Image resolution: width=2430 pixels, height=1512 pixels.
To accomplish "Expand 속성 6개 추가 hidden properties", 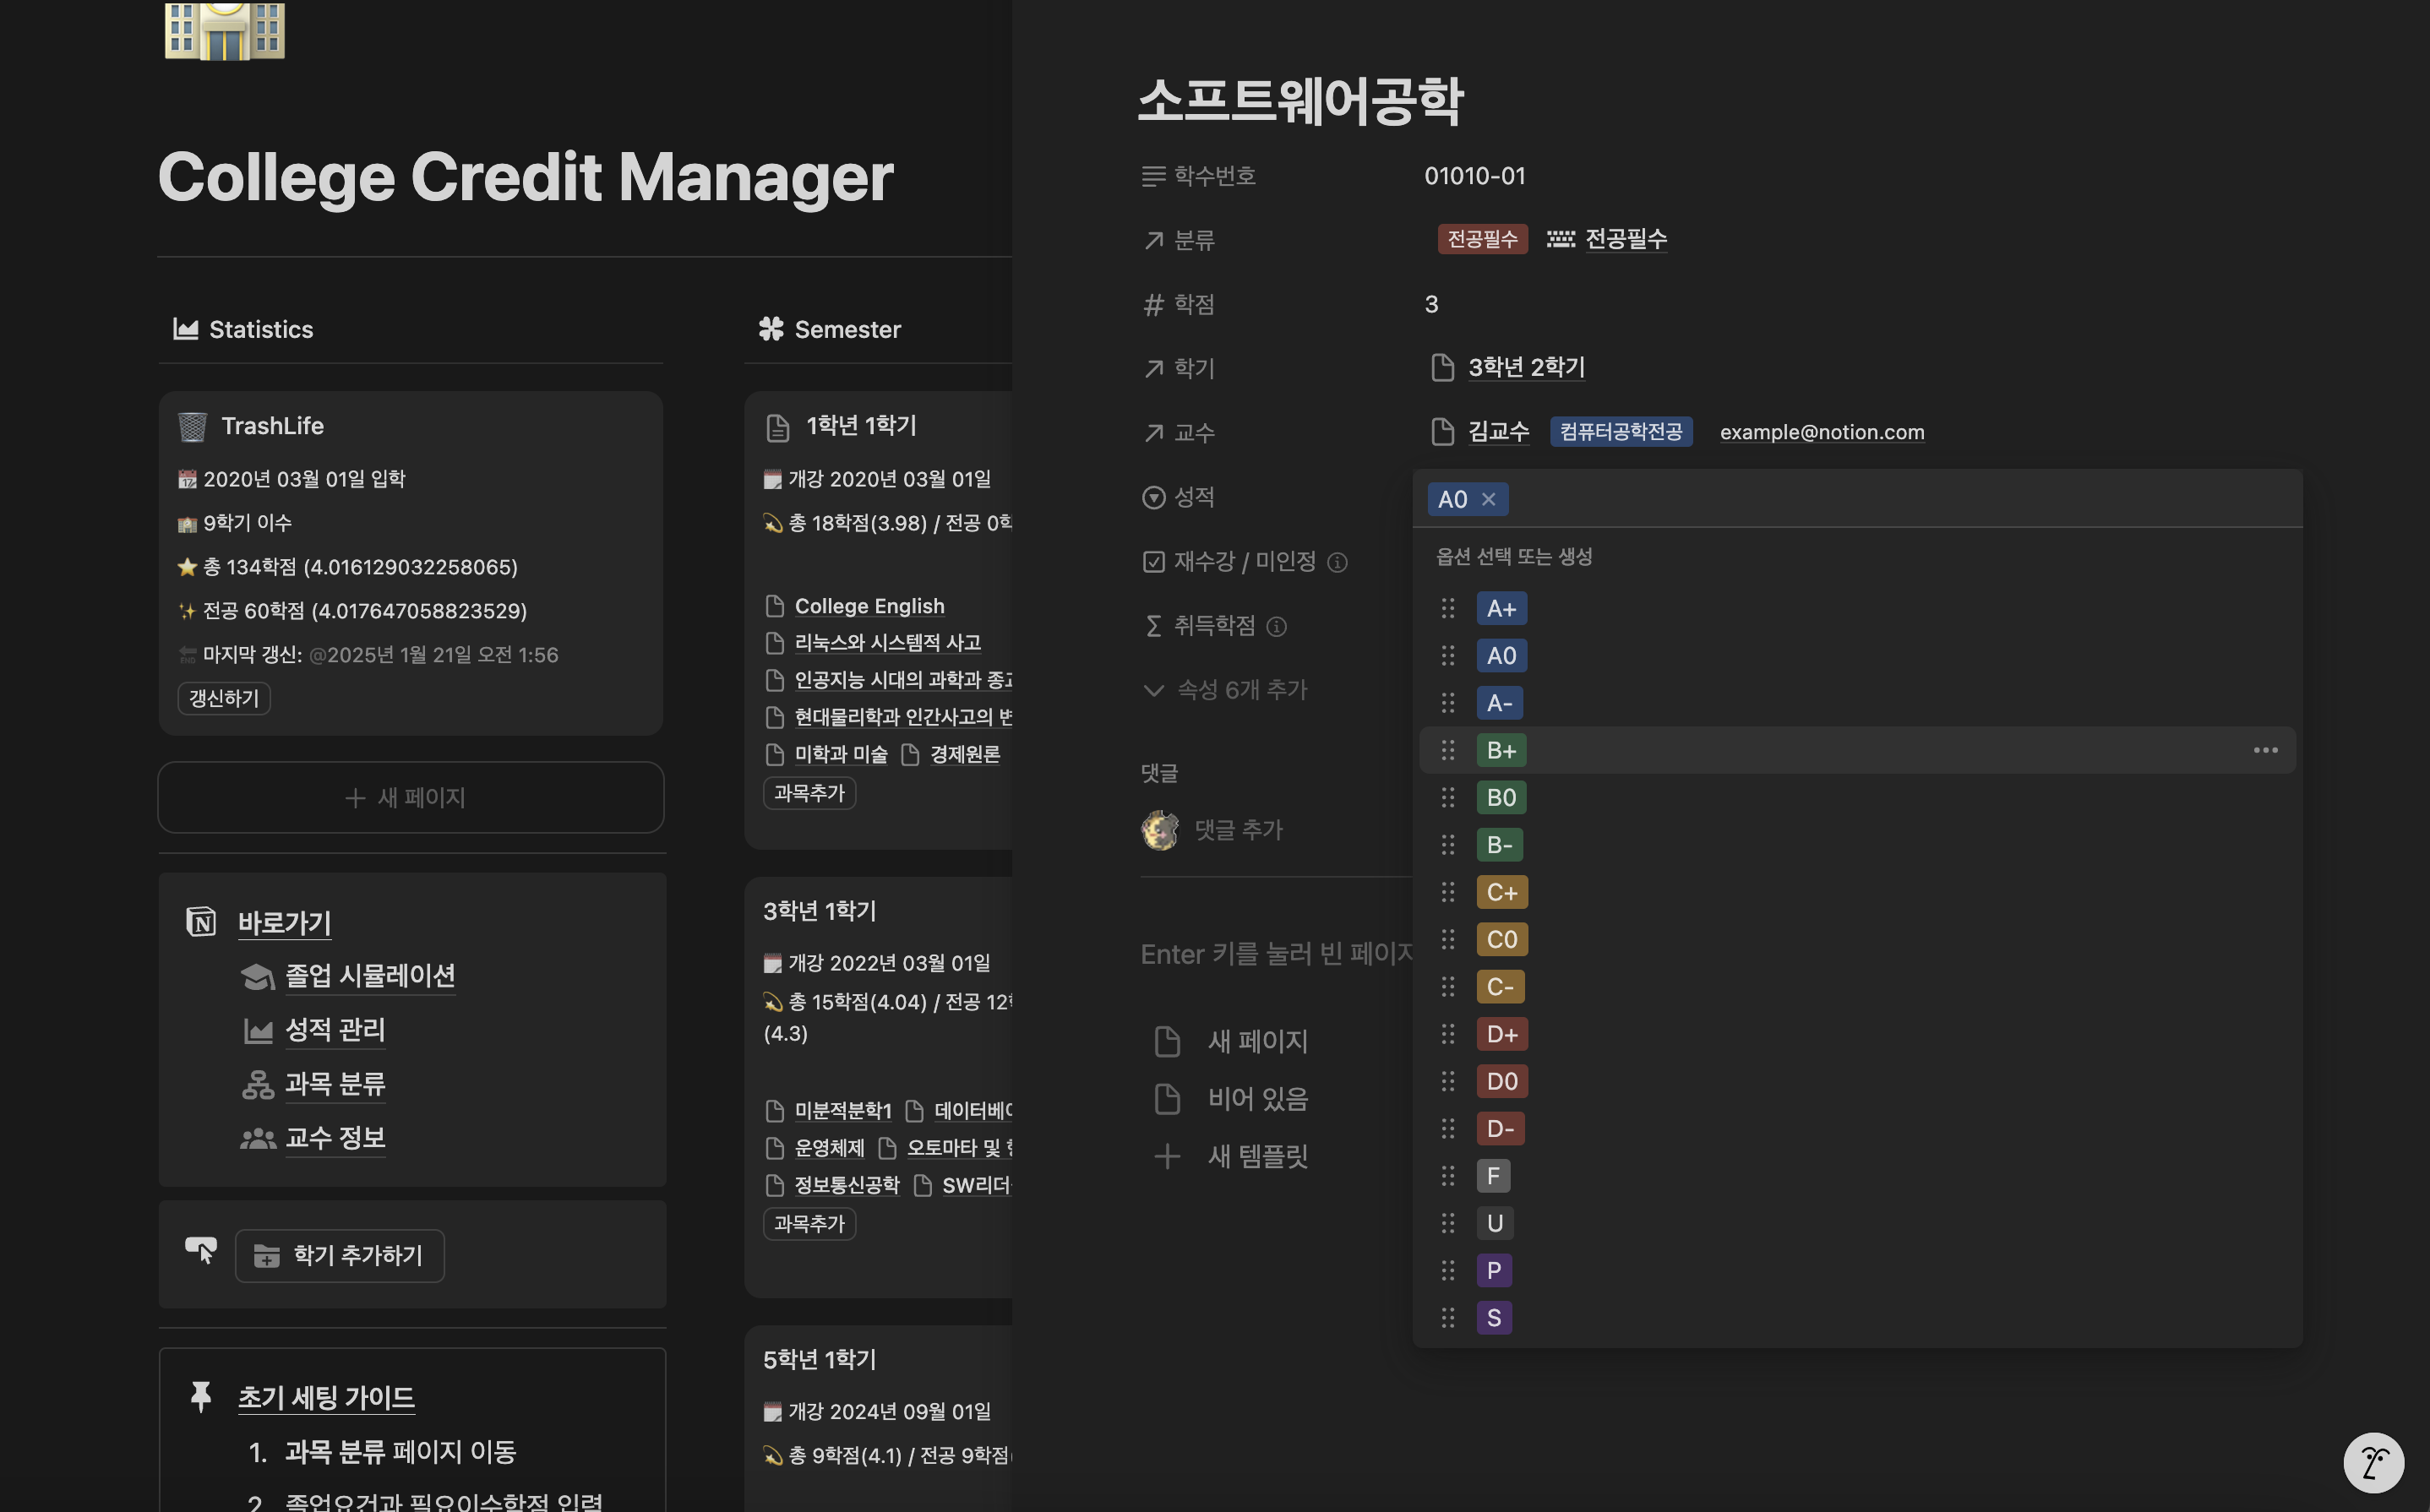I will point(1225,690).
